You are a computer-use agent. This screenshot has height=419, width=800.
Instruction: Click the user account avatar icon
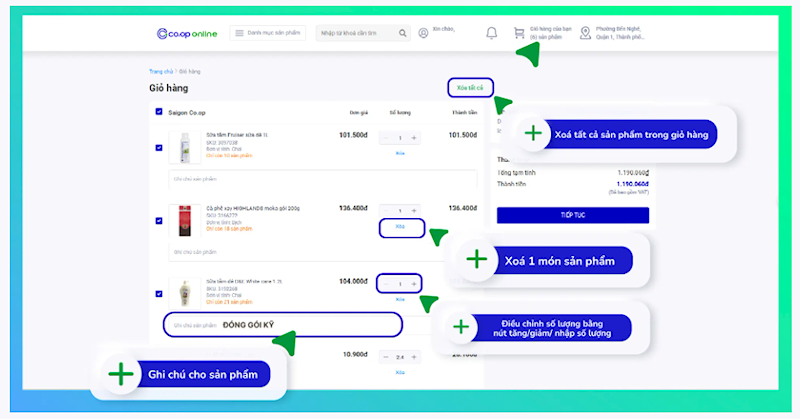[x=424, y=33]
